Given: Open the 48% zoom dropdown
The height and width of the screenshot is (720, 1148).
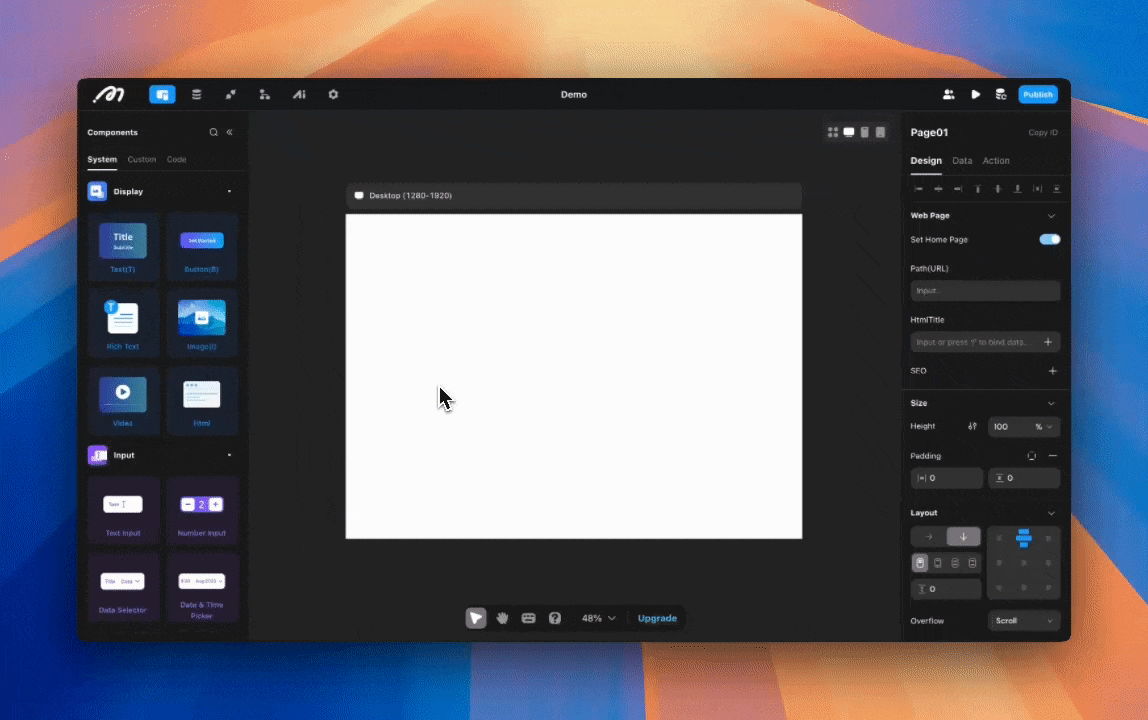Looking at the screenshot, I should [x=598, y=618].
